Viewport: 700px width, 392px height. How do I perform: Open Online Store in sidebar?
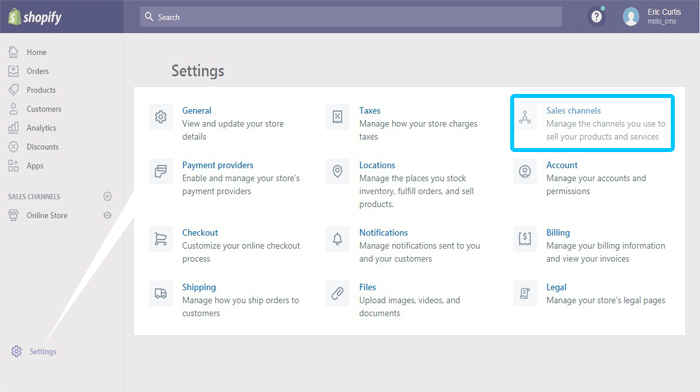[x=47, y=215]
